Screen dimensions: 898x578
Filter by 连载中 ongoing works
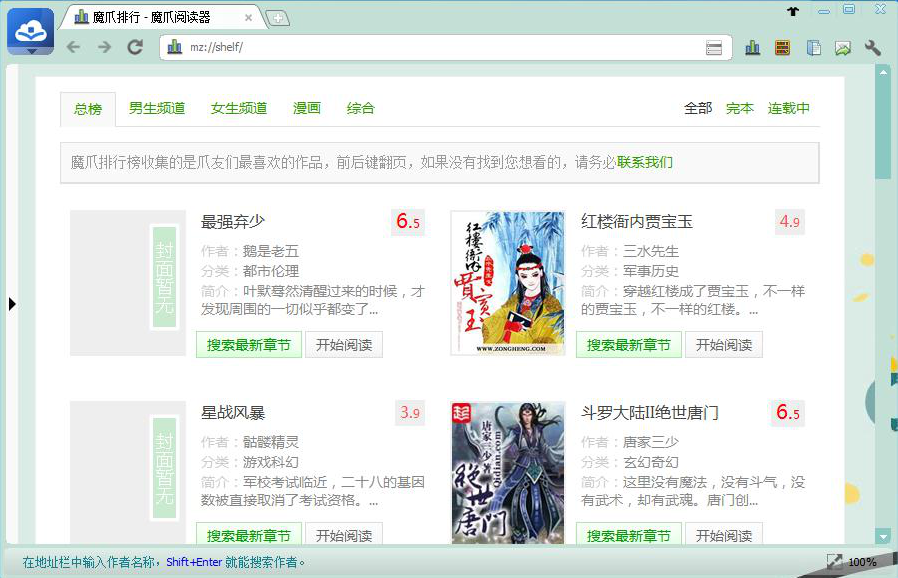pyautogui.click(x=789, y=108)
